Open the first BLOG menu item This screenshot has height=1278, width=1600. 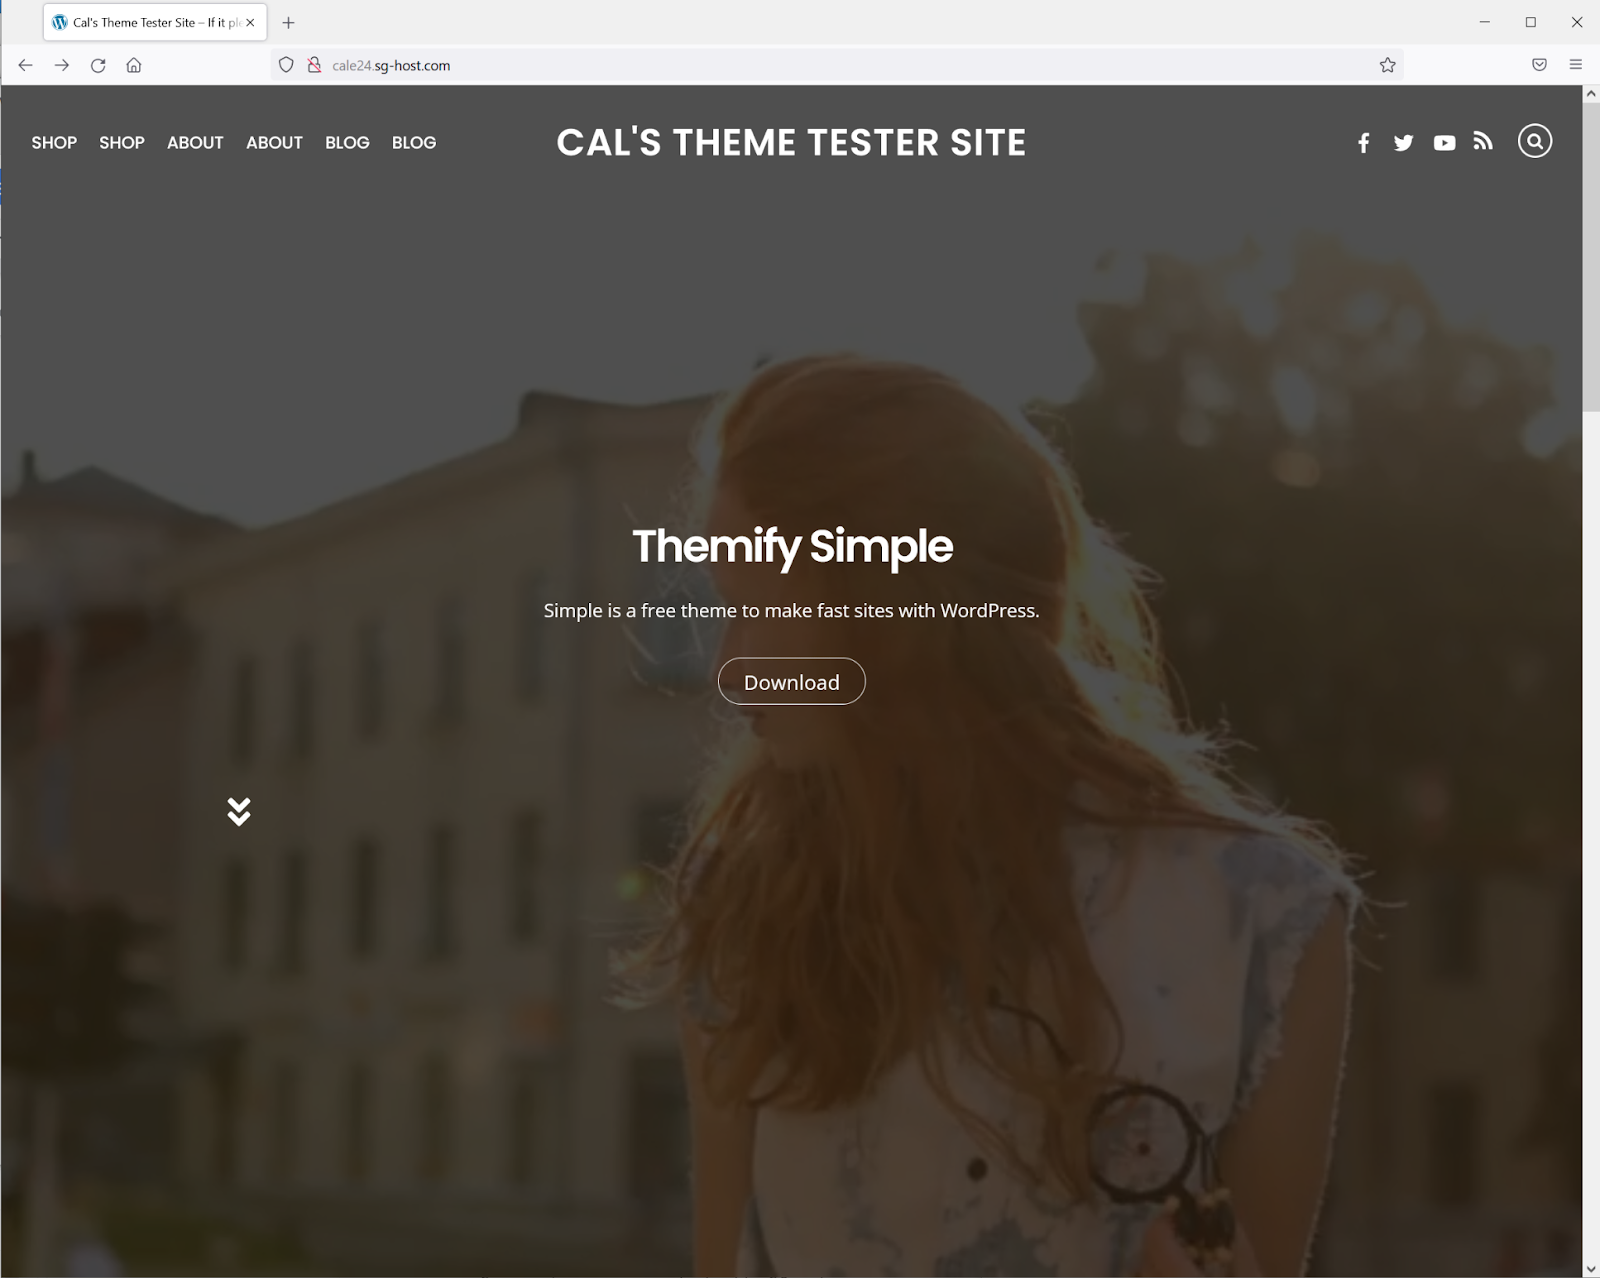(347, 143)
